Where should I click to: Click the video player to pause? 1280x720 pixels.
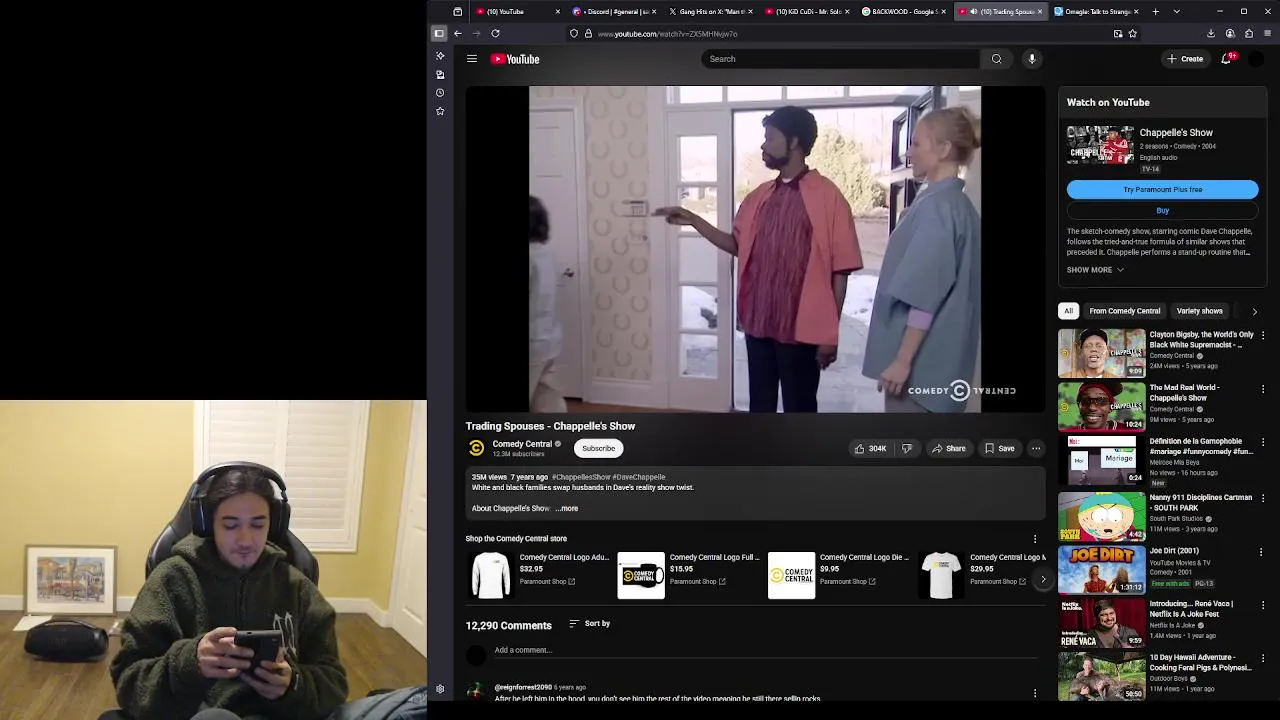(755, 249)
